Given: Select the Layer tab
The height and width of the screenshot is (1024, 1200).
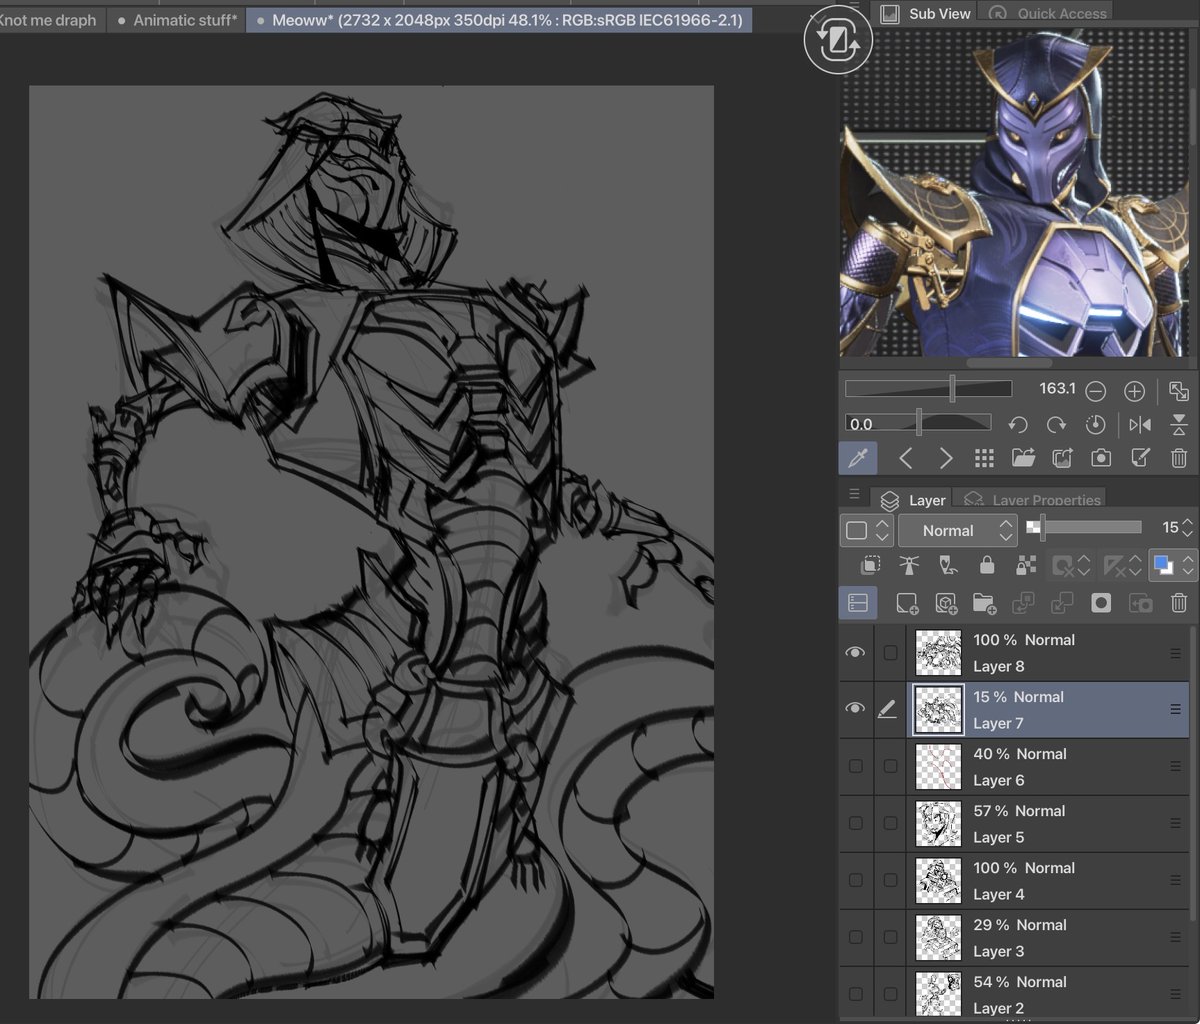Looking at the screenshot, I should pos(912,500).
